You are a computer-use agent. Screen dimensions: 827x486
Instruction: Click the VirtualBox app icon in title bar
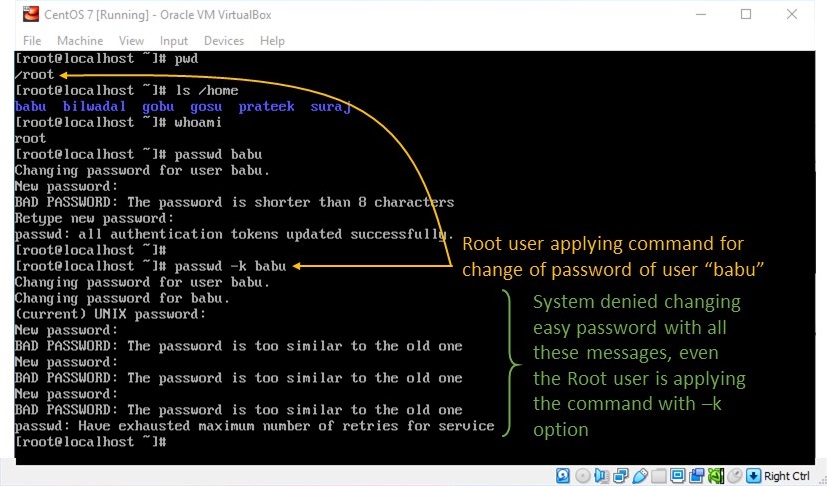[31, 14]
